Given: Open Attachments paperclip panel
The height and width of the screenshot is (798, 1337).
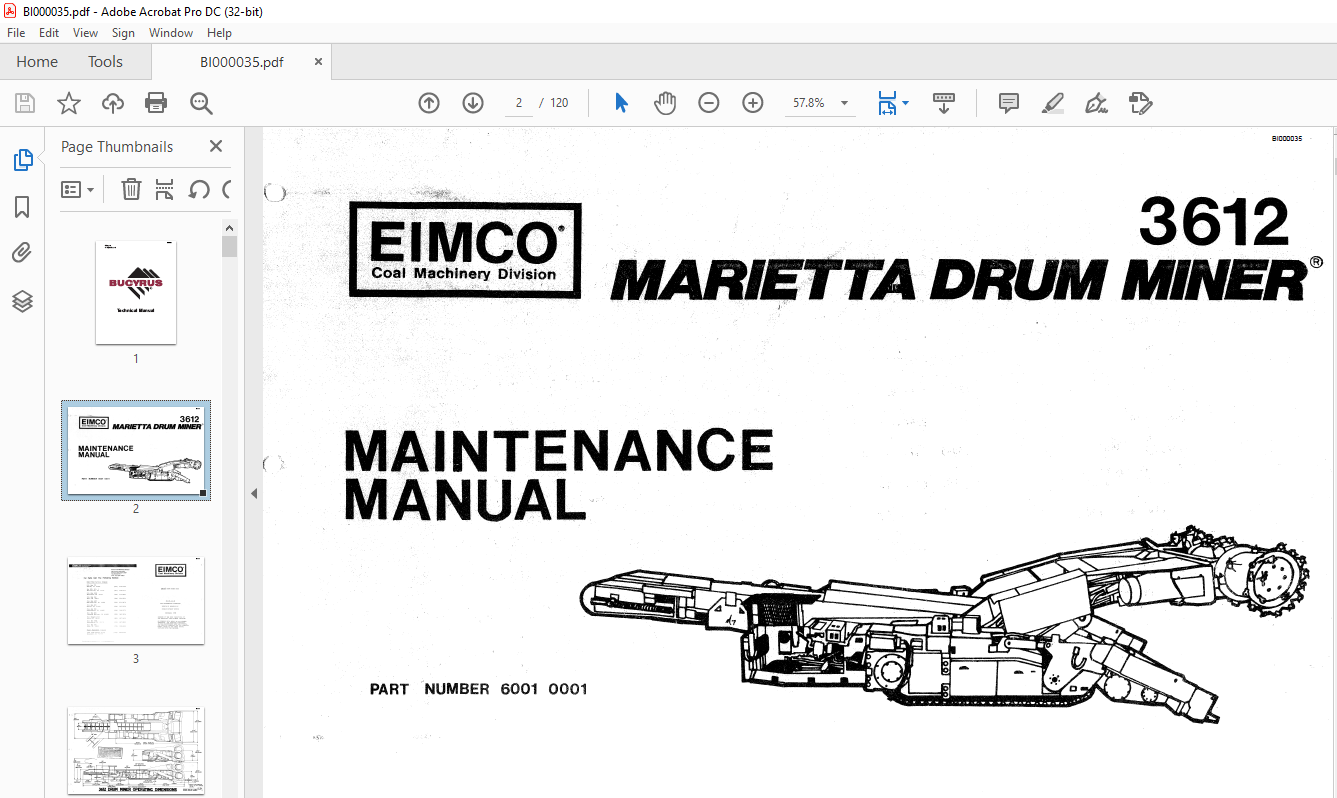Looking at the screenshot, I should 22,253.
